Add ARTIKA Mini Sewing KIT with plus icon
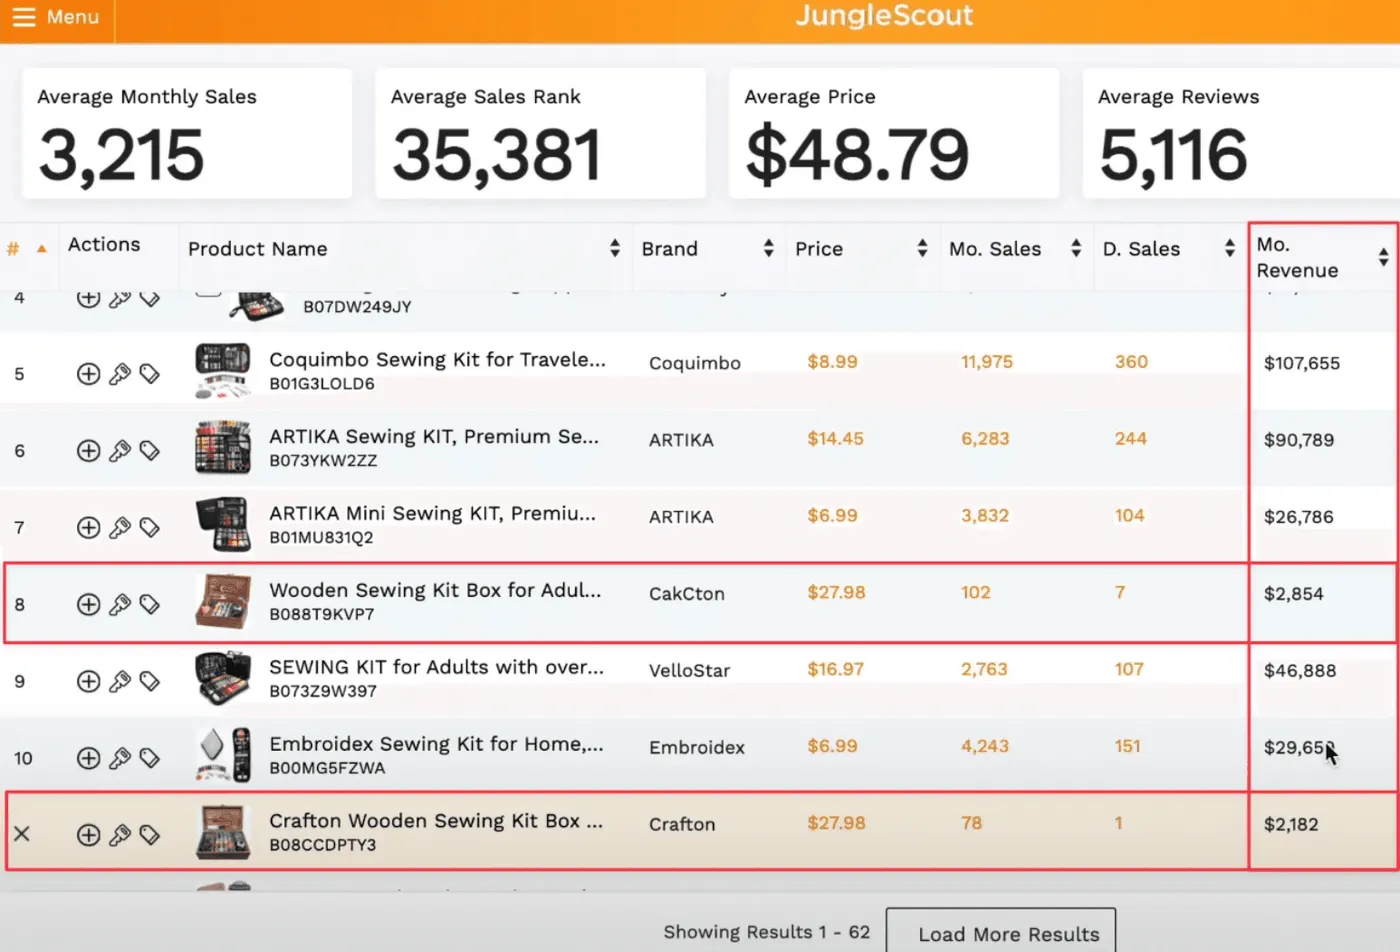Viewport: 1400px width, 952px height. point(88,528)
